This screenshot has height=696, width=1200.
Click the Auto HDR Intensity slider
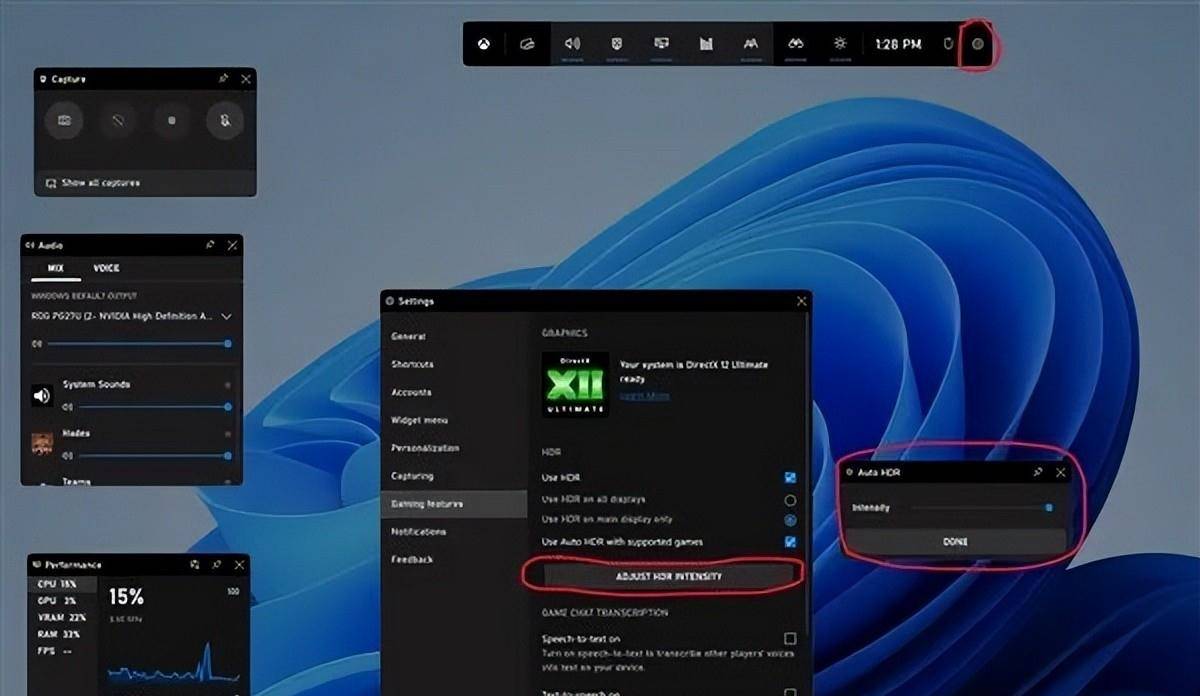(x=981, y=508)
